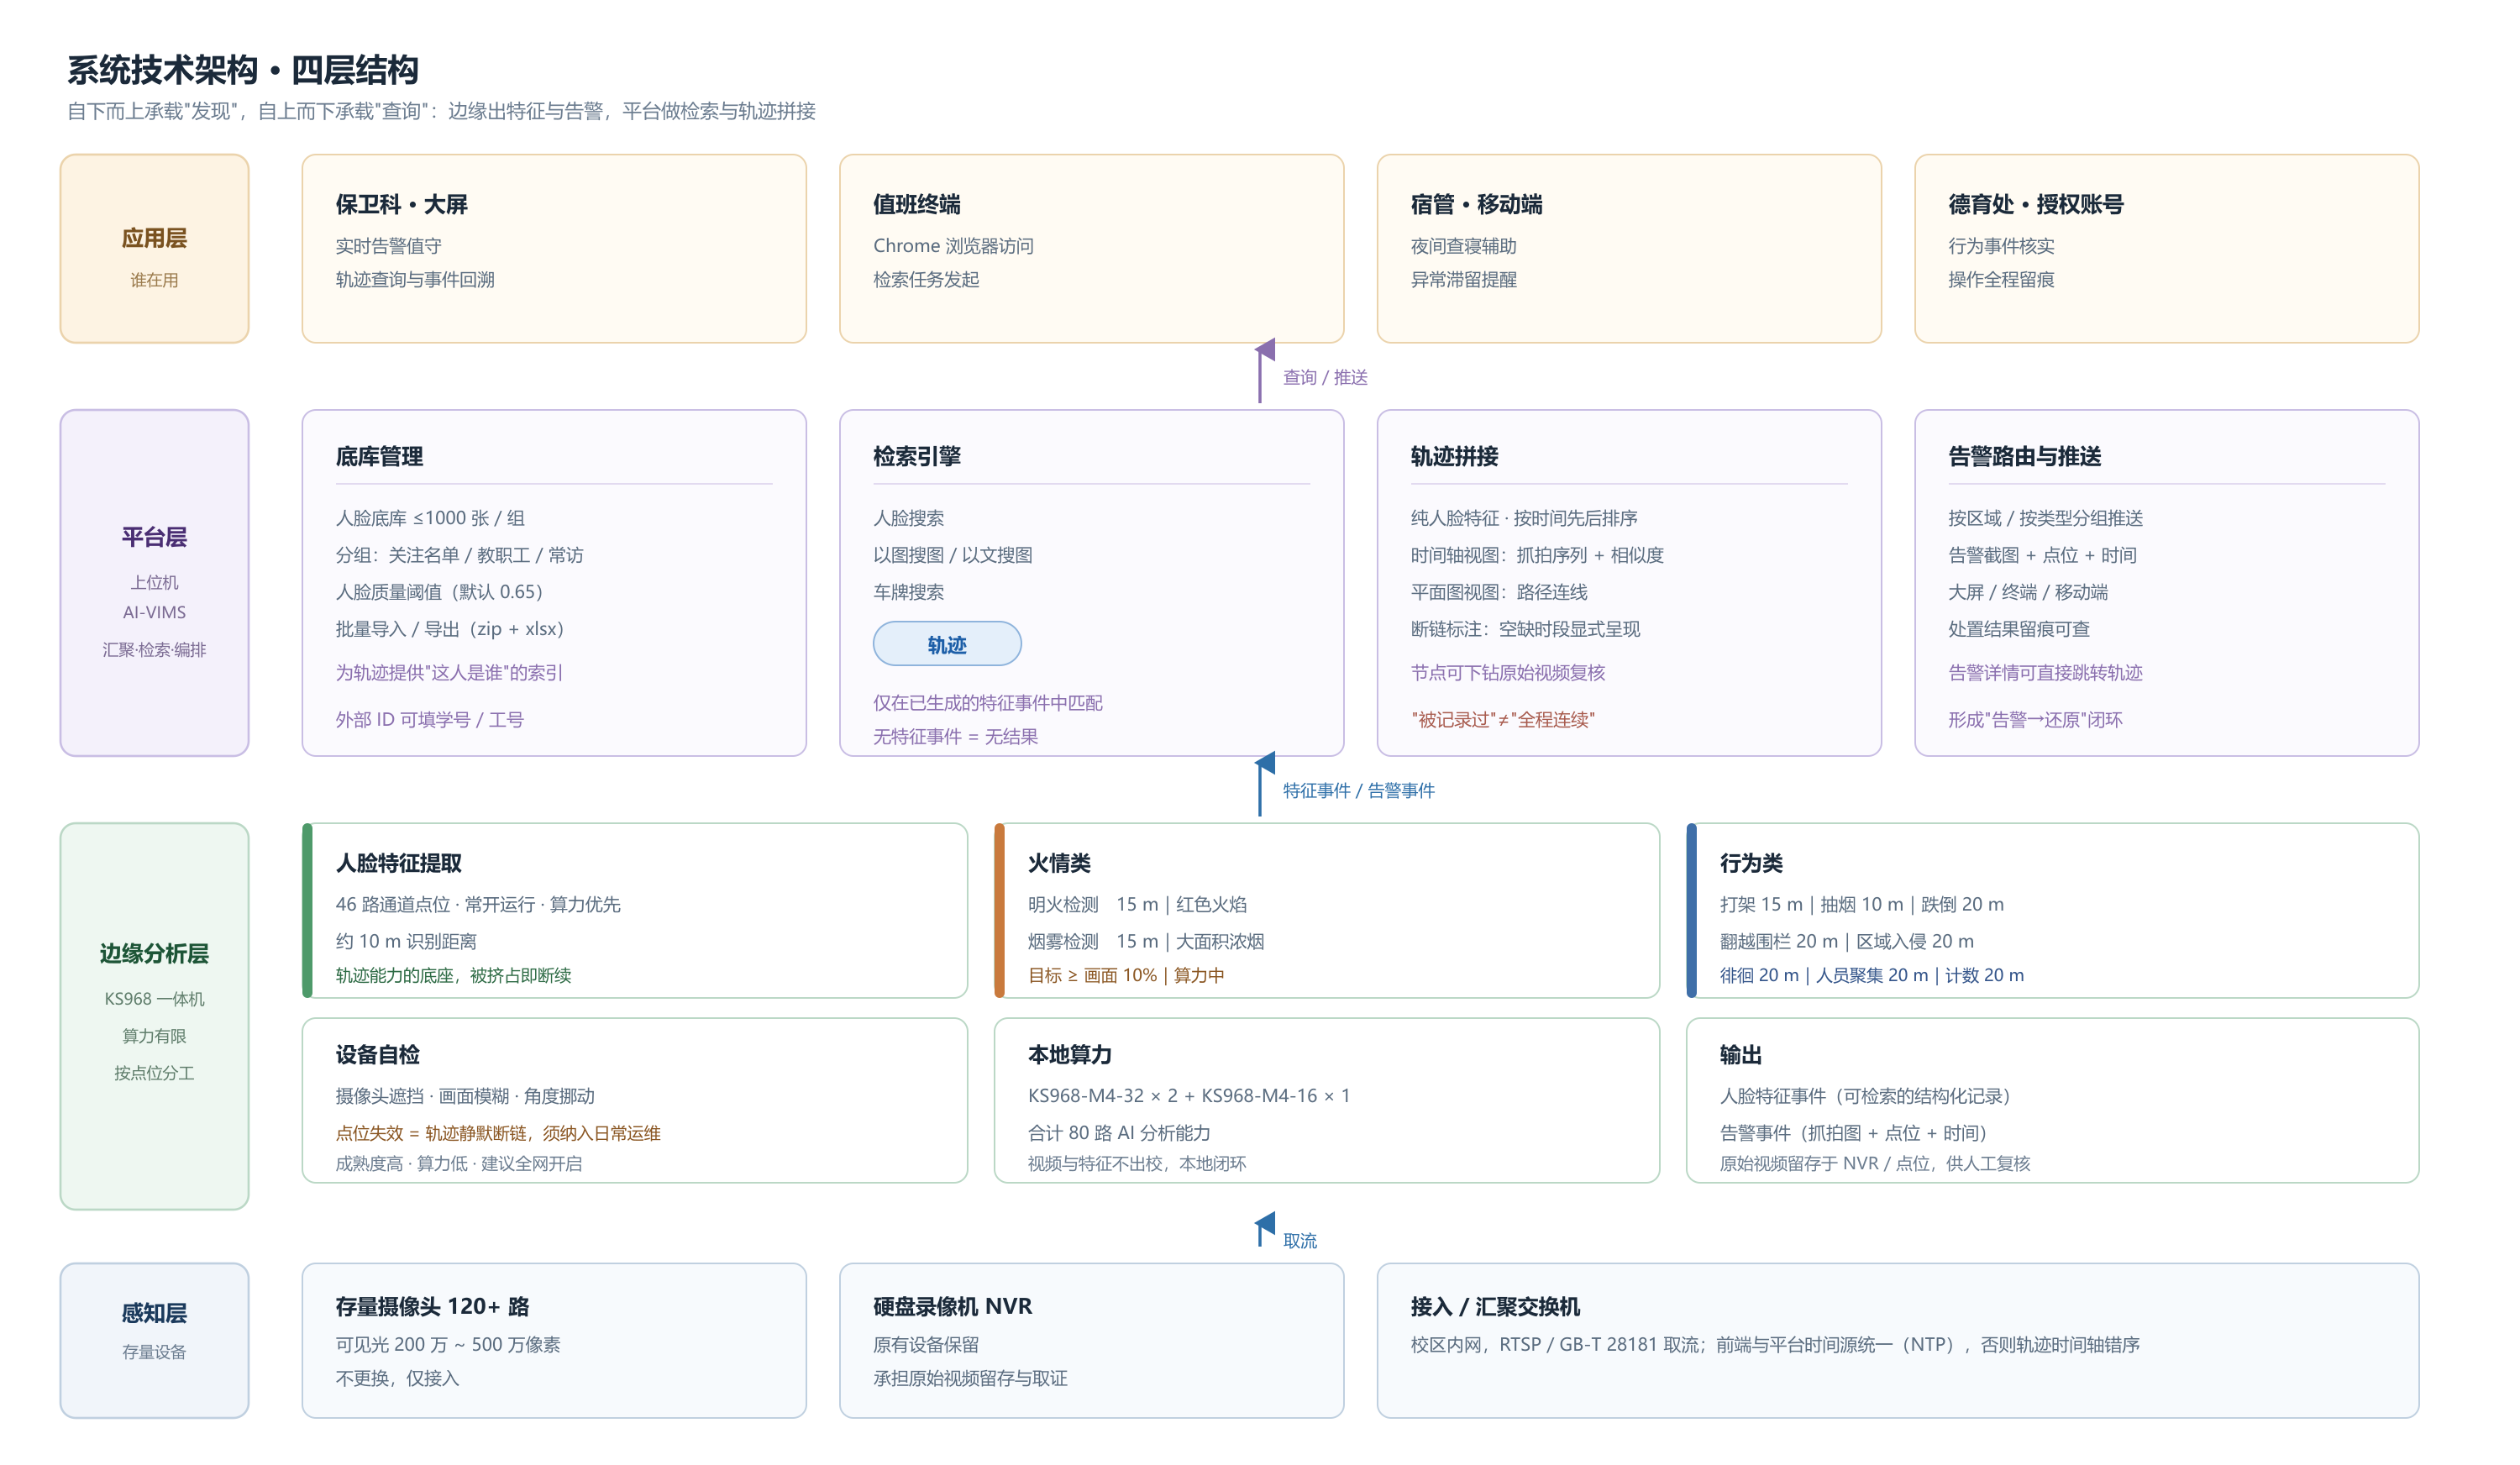Viewport: 2520px width, 1465px height.
Task: Click the line 告警详情可直接跳转轨迹
Action: (2044, 672)
